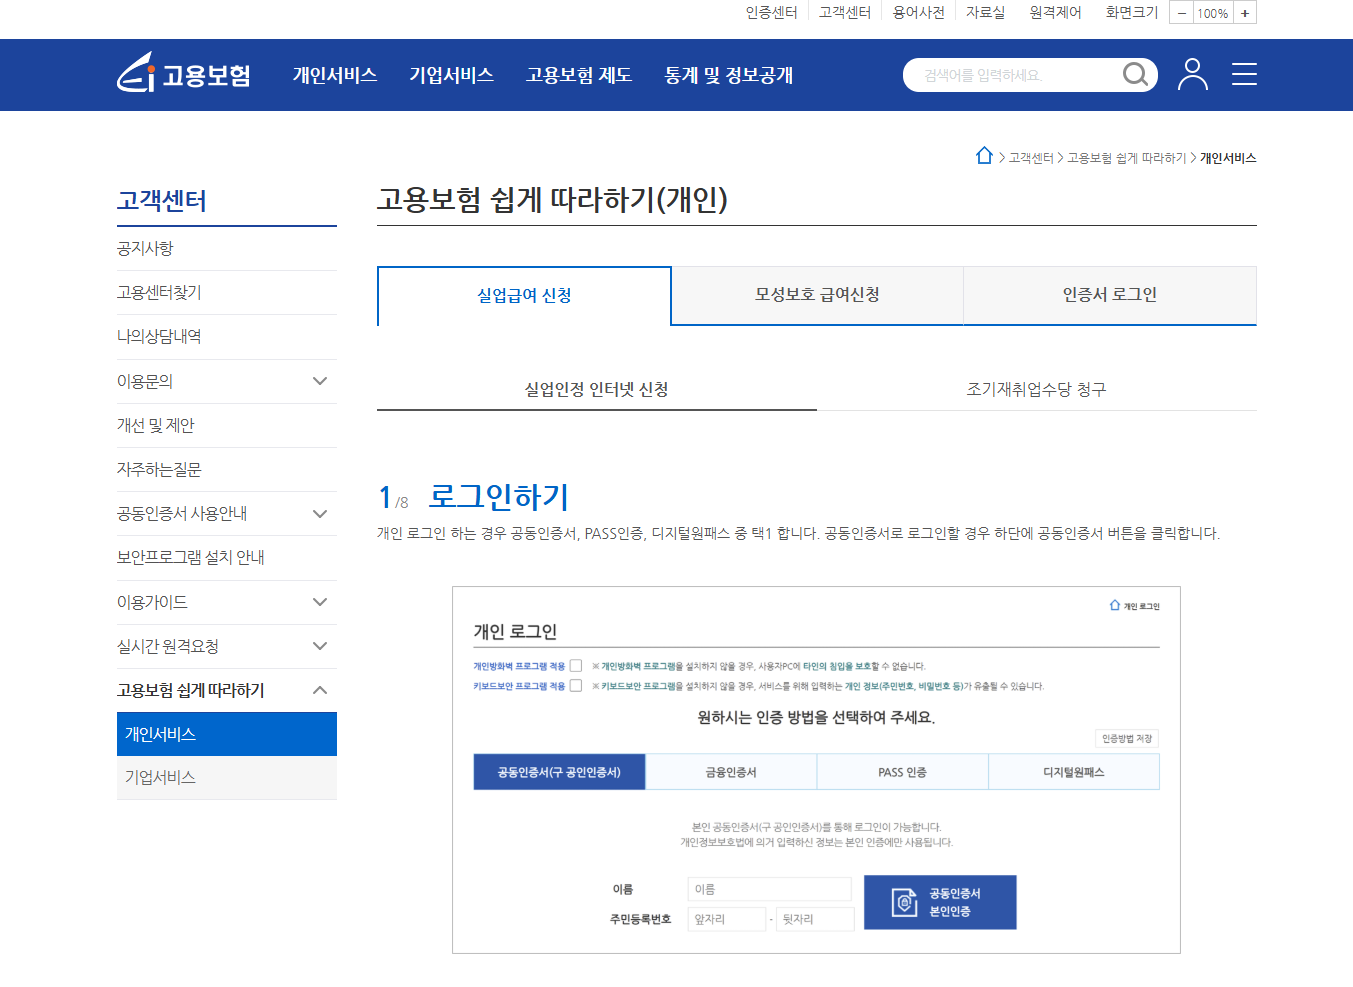Click the search magnifier icon
The height and width of the screenshot is (987, 1353).
click(1135, 75)
